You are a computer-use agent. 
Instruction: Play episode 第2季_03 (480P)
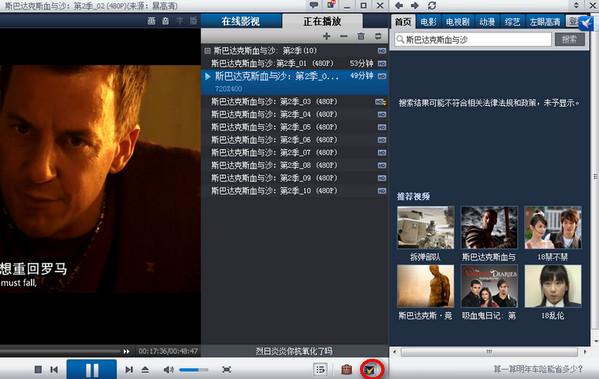click(x=294, y=102)
